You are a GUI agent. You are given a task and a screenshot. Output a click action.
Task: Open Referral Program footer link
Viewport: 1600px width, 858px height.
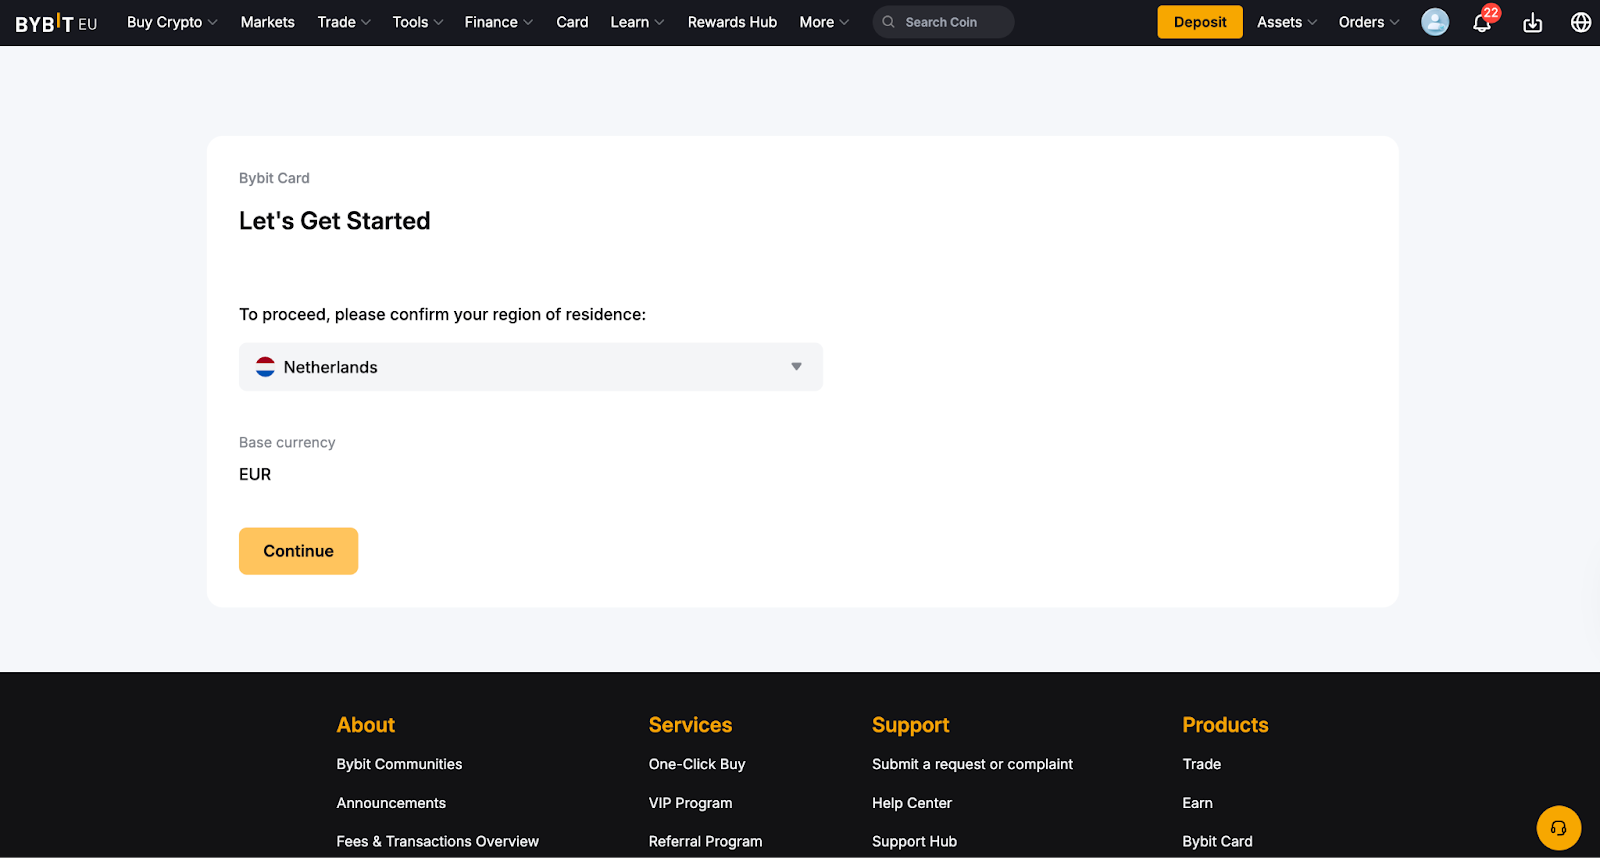705,842
